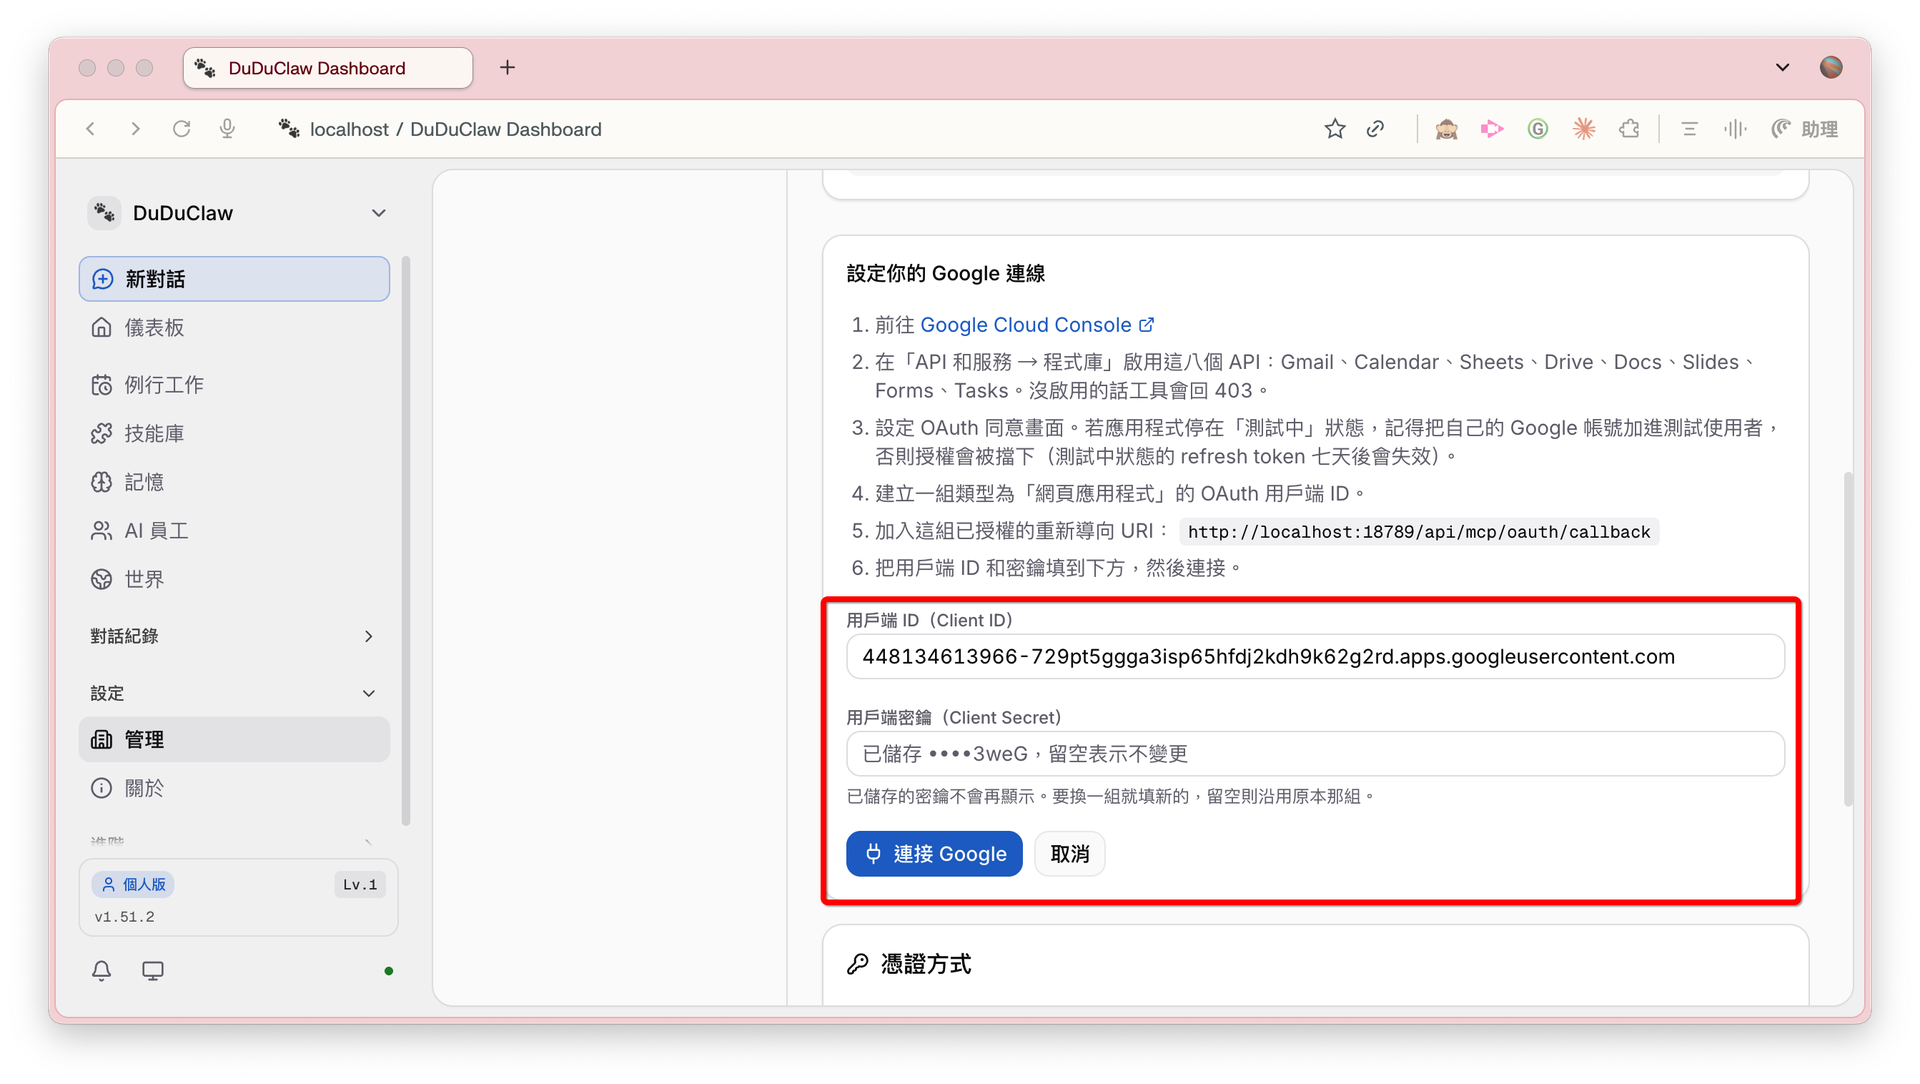Activate the microphone icon in toolbar

point(227,129)
